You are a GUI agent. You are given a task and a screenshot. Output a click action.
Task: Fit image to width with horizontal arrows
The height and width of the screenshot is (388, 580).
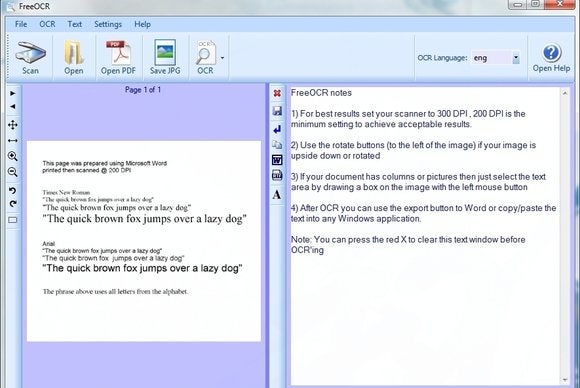coord(13,141)
